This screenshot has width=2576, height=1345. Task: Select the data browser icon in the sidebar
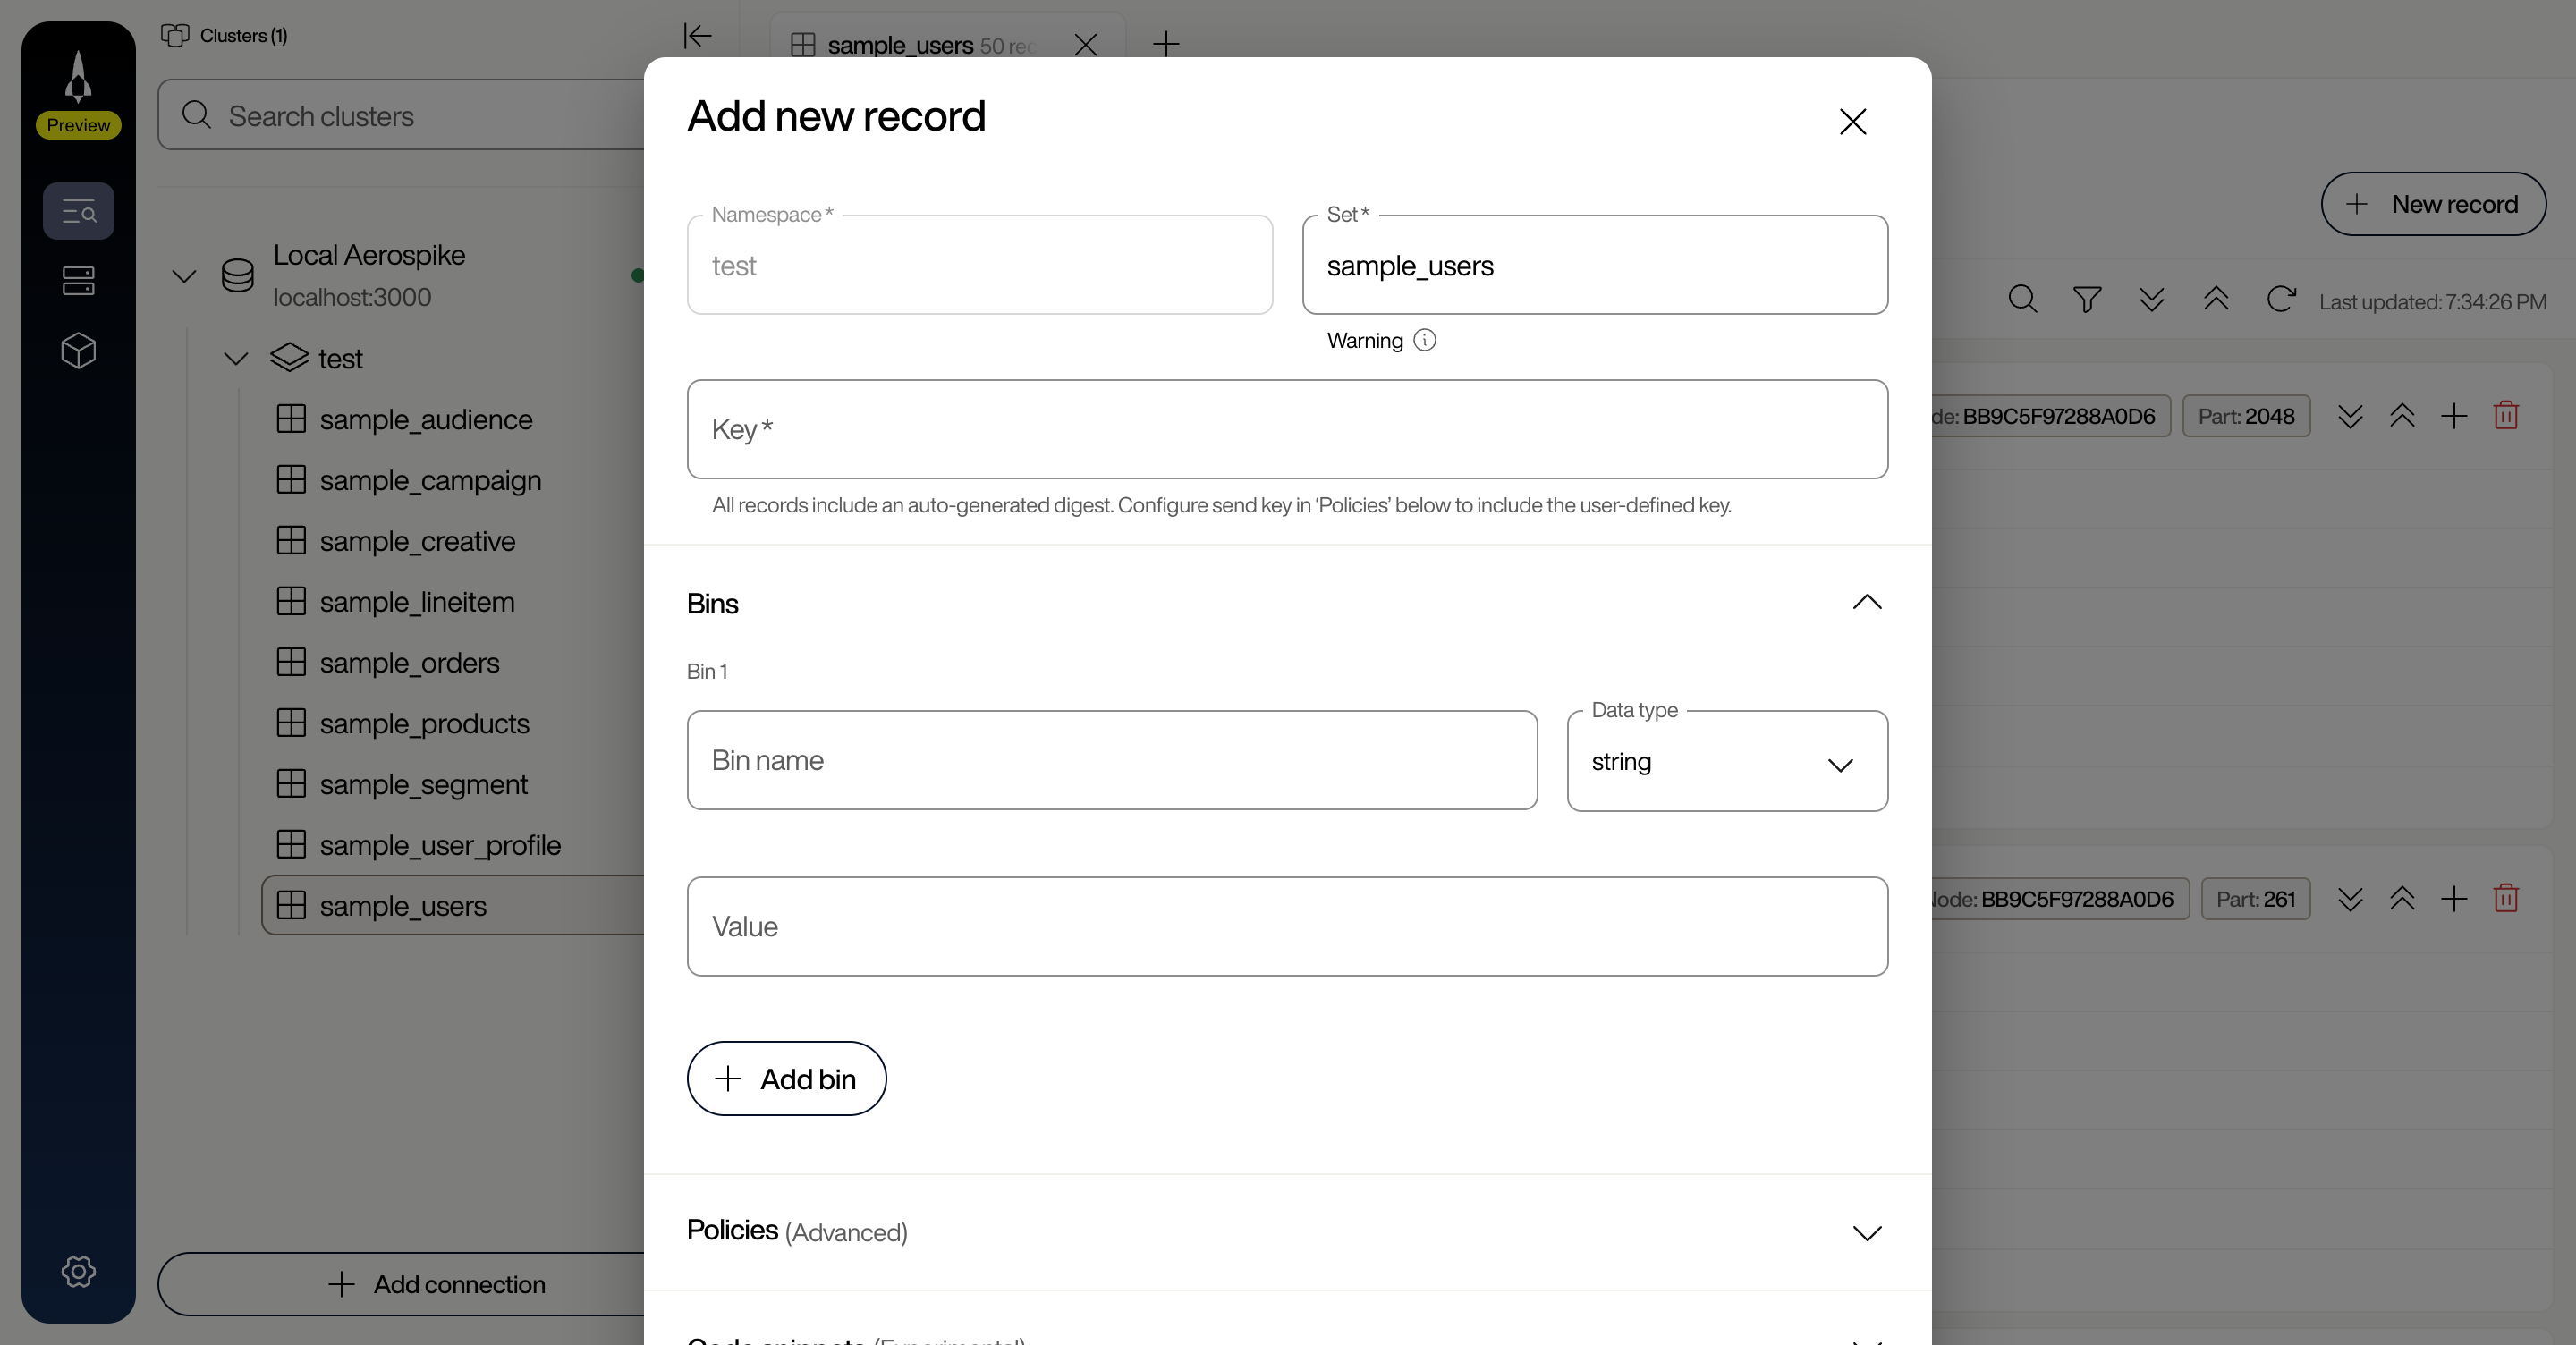click(78, 211)
